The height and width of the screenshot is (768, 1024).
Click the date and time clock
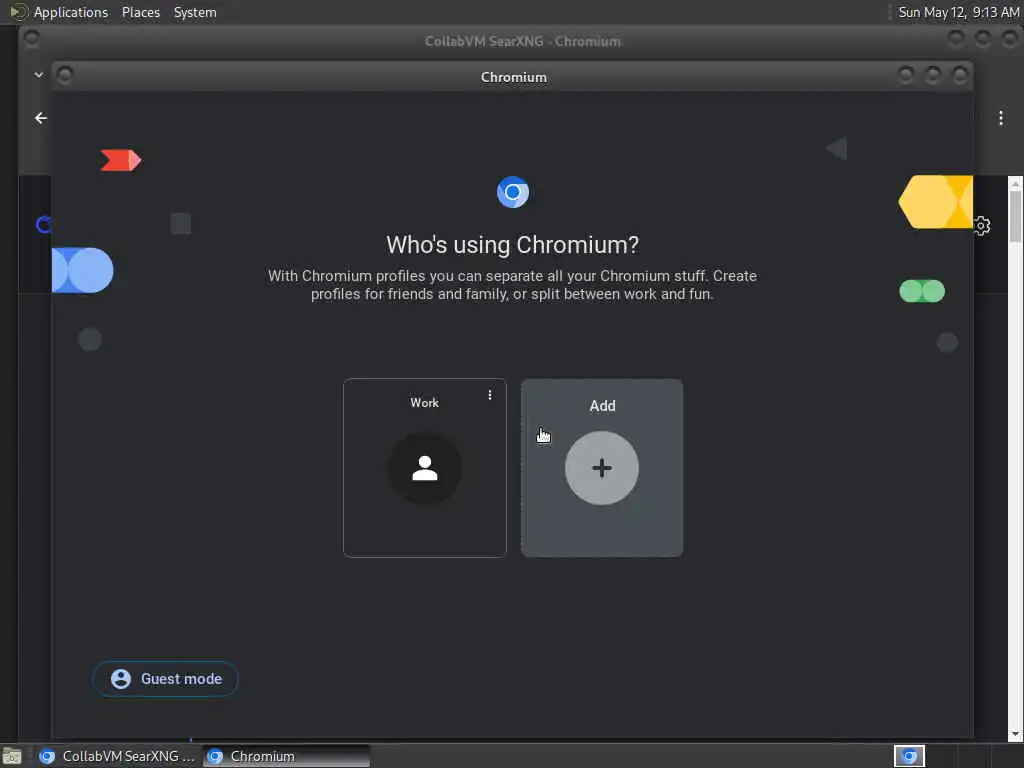958,12
